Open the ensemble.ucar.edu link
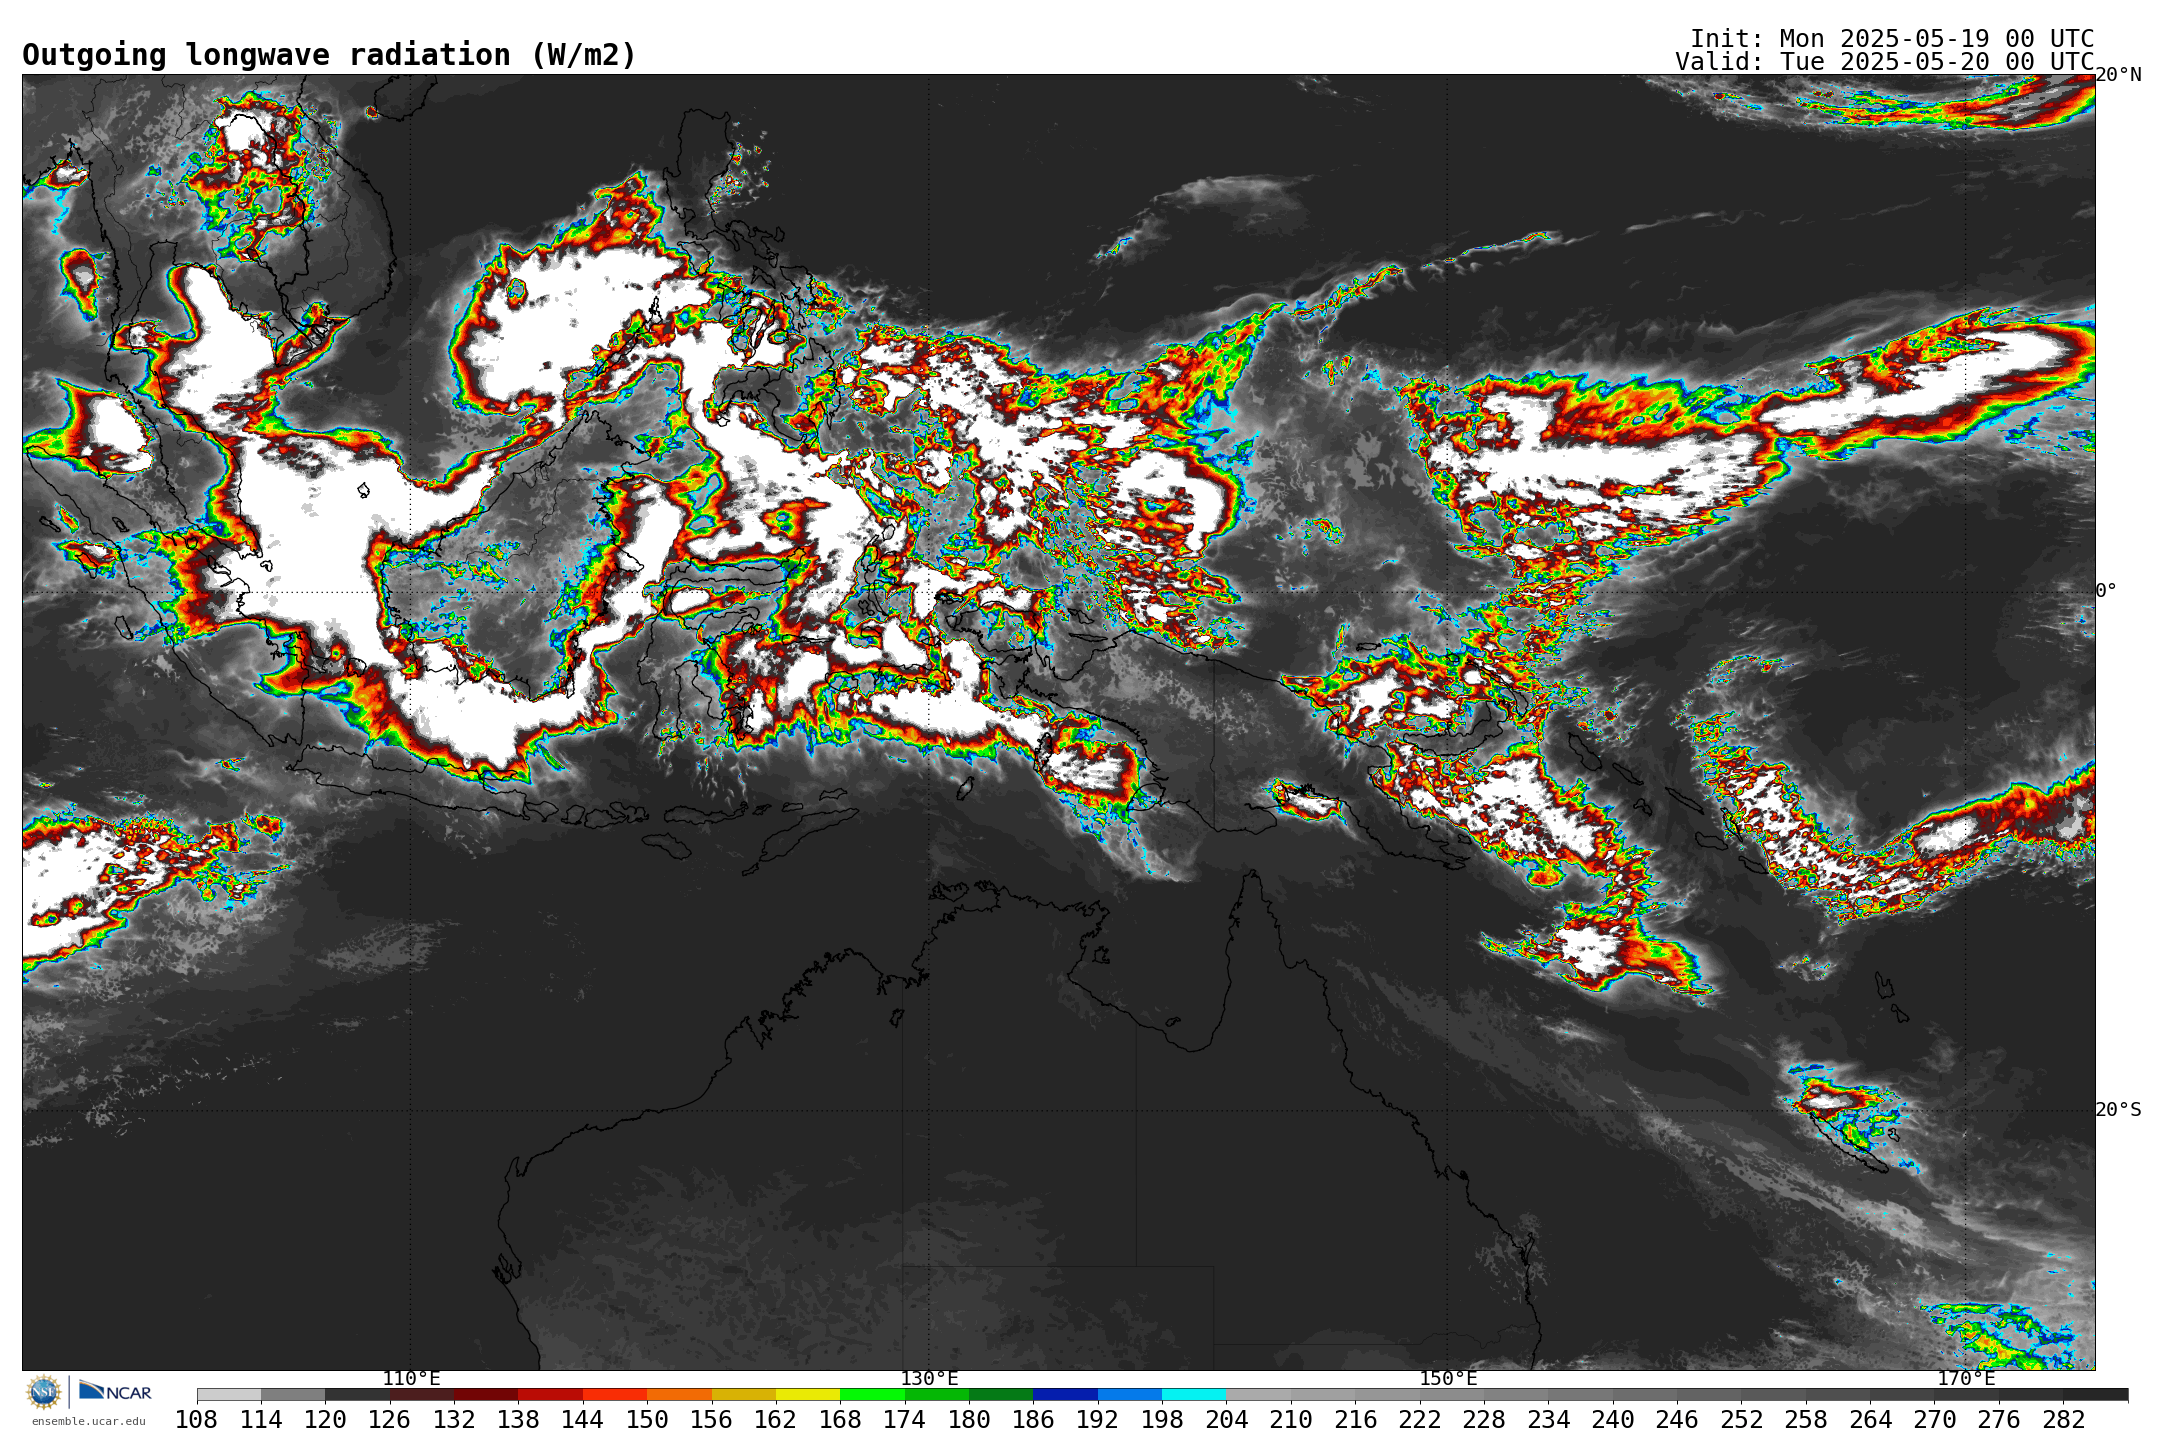Image resolution: width=2160 pixels, height=1433 pixels. click(89, 1421)
